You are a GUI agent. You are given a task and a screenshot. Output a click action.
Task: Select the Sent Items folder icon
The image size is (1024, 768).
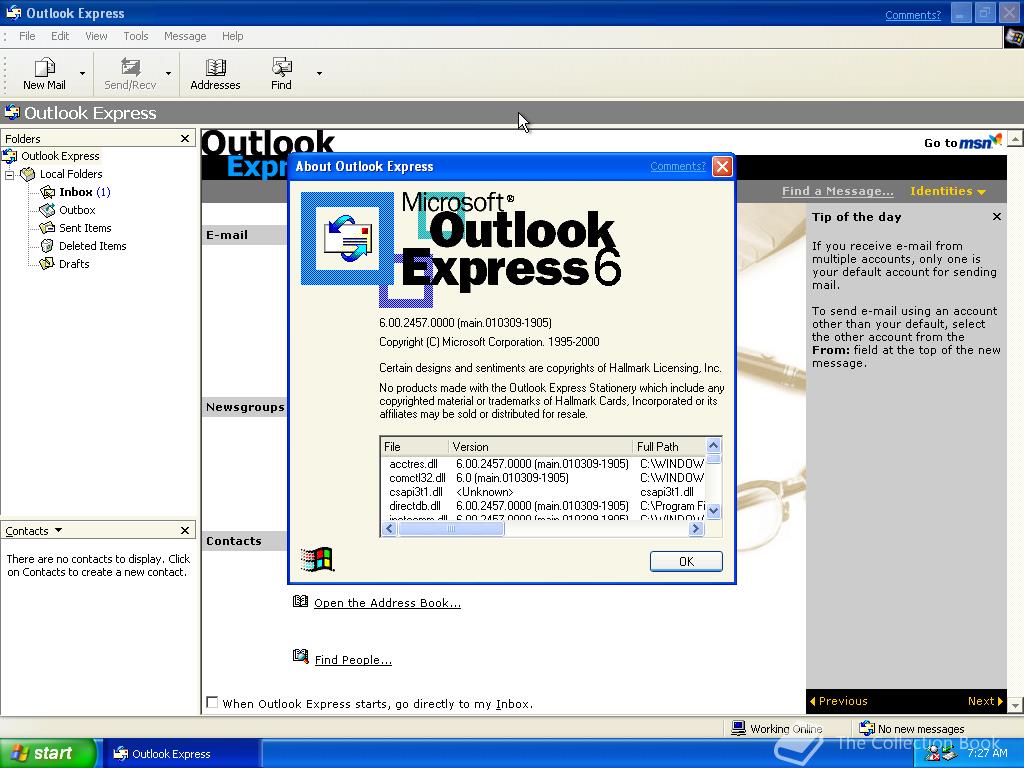[x=48, y=228]
